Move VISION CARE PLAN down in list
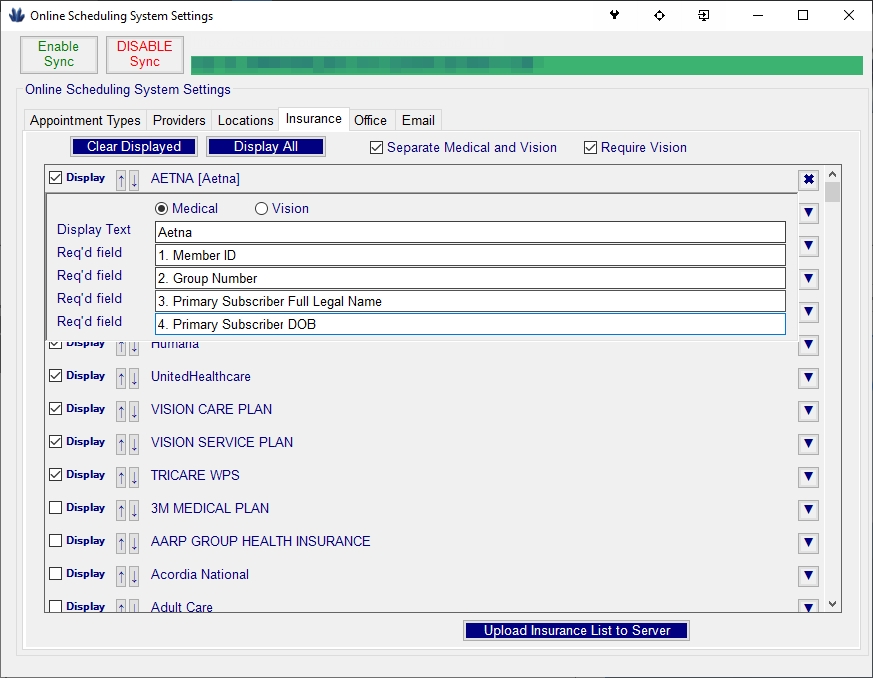The width and height of the screenshot is (873, 678). coord(134,411)
